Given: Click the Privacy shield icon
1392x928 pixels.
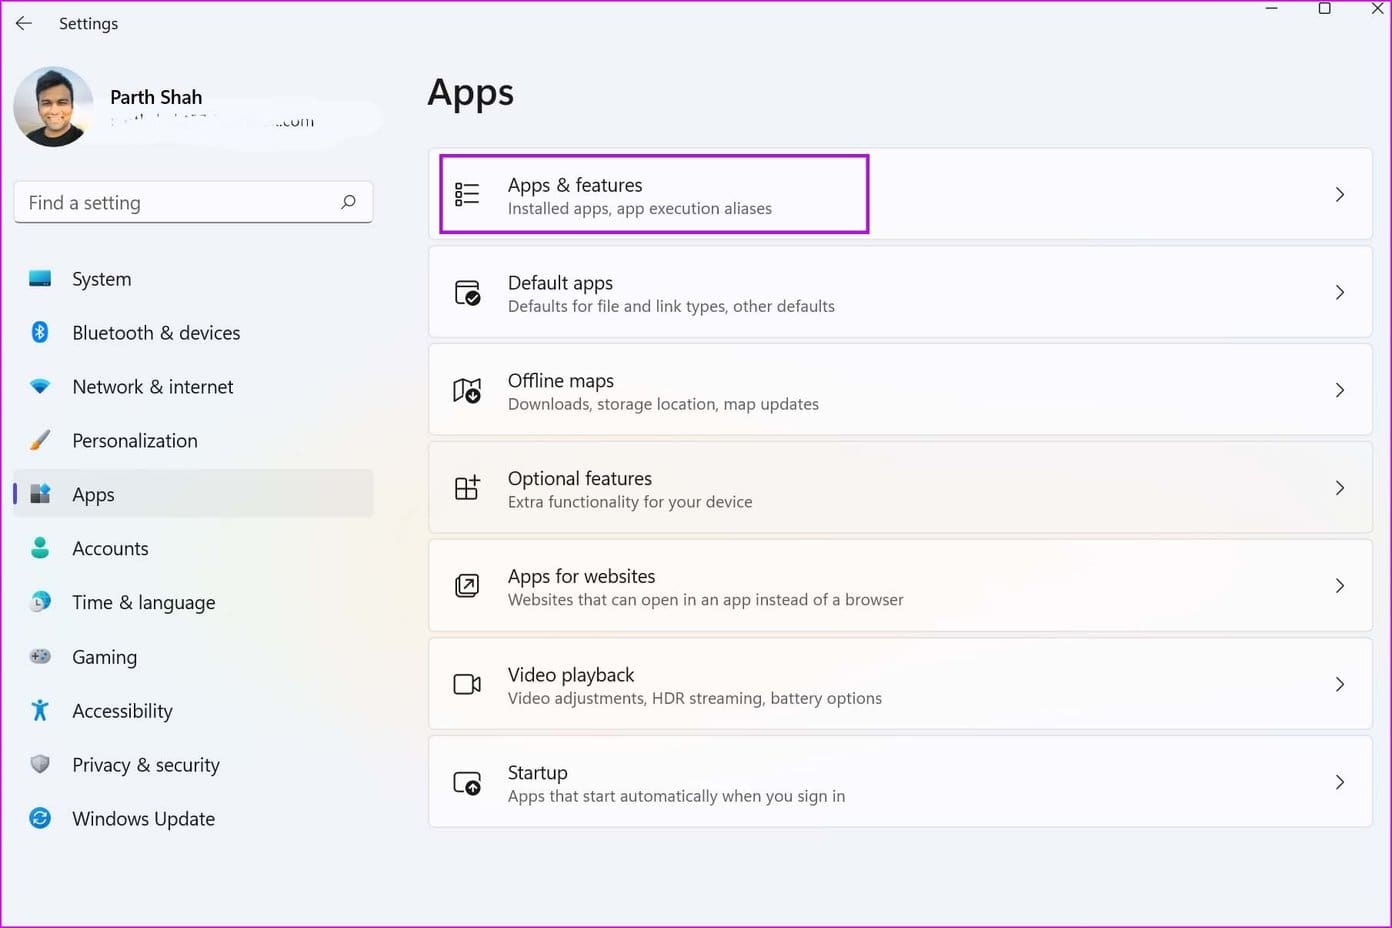Looking at the screenshot, I should [x=40, y=764].
